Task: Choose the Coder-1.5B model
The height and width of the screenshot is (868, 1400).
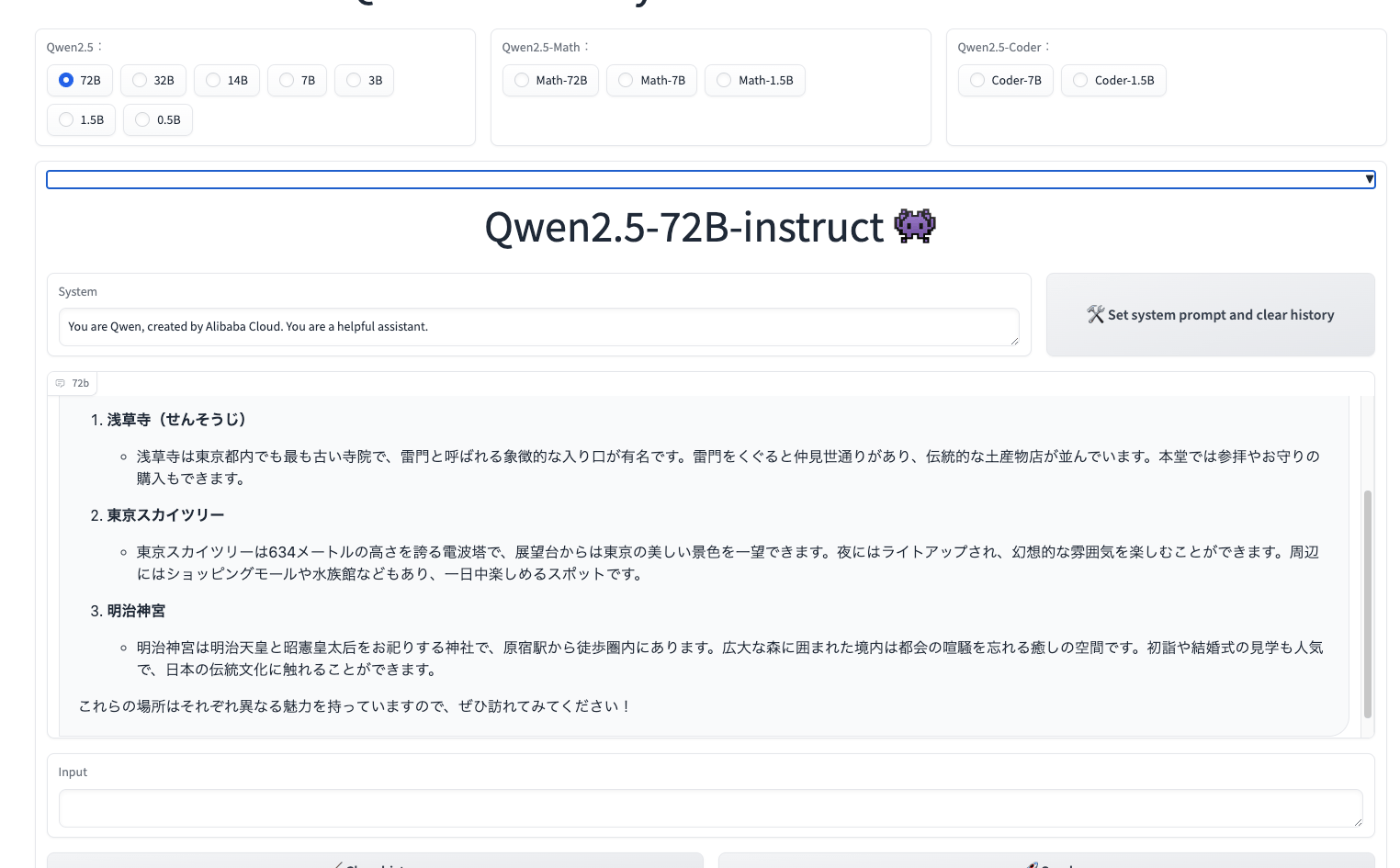Action: tap(1114, 80)
